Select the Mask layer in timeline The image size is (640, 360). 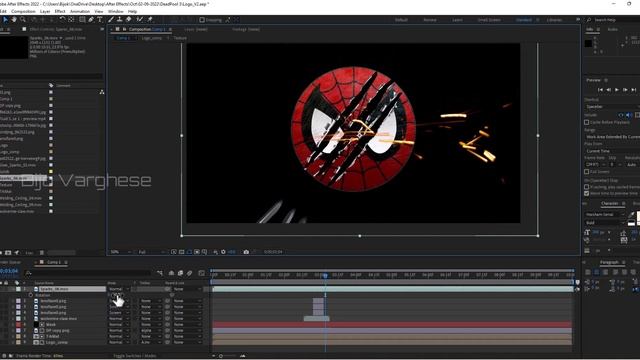click(51, 324)
